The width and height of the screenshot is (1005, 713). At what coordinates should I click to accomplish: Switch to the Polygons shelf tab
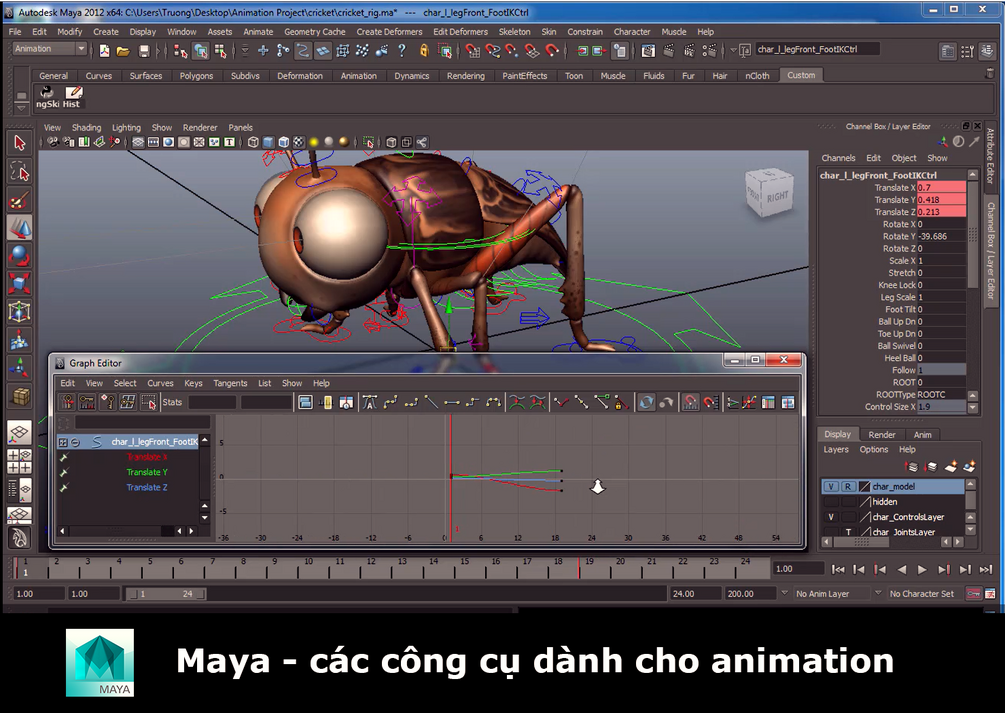coord(196,76)
